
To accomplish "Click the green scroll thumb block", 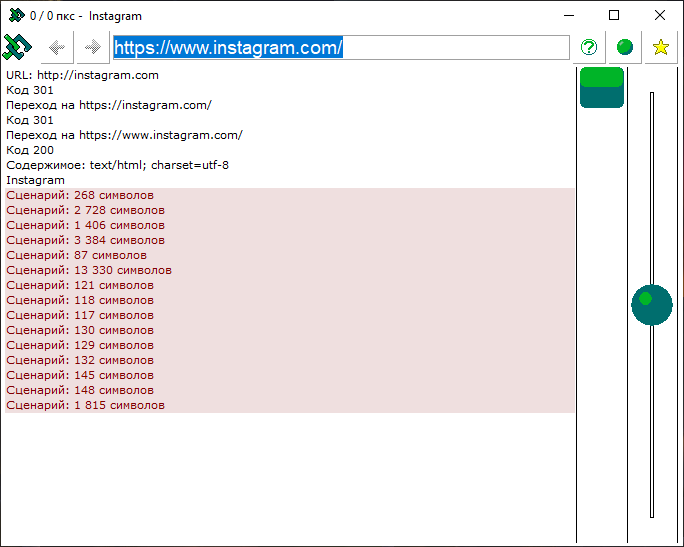I will [x=602, y=87].
